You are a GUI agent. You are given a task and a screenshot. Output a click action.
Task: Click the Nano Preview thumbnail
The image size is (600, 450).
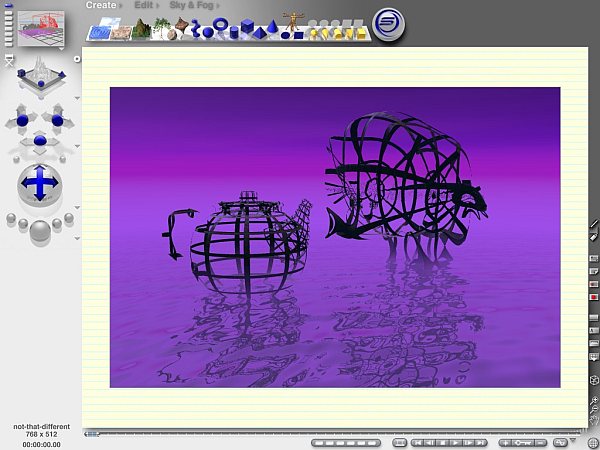pos(41,28)
